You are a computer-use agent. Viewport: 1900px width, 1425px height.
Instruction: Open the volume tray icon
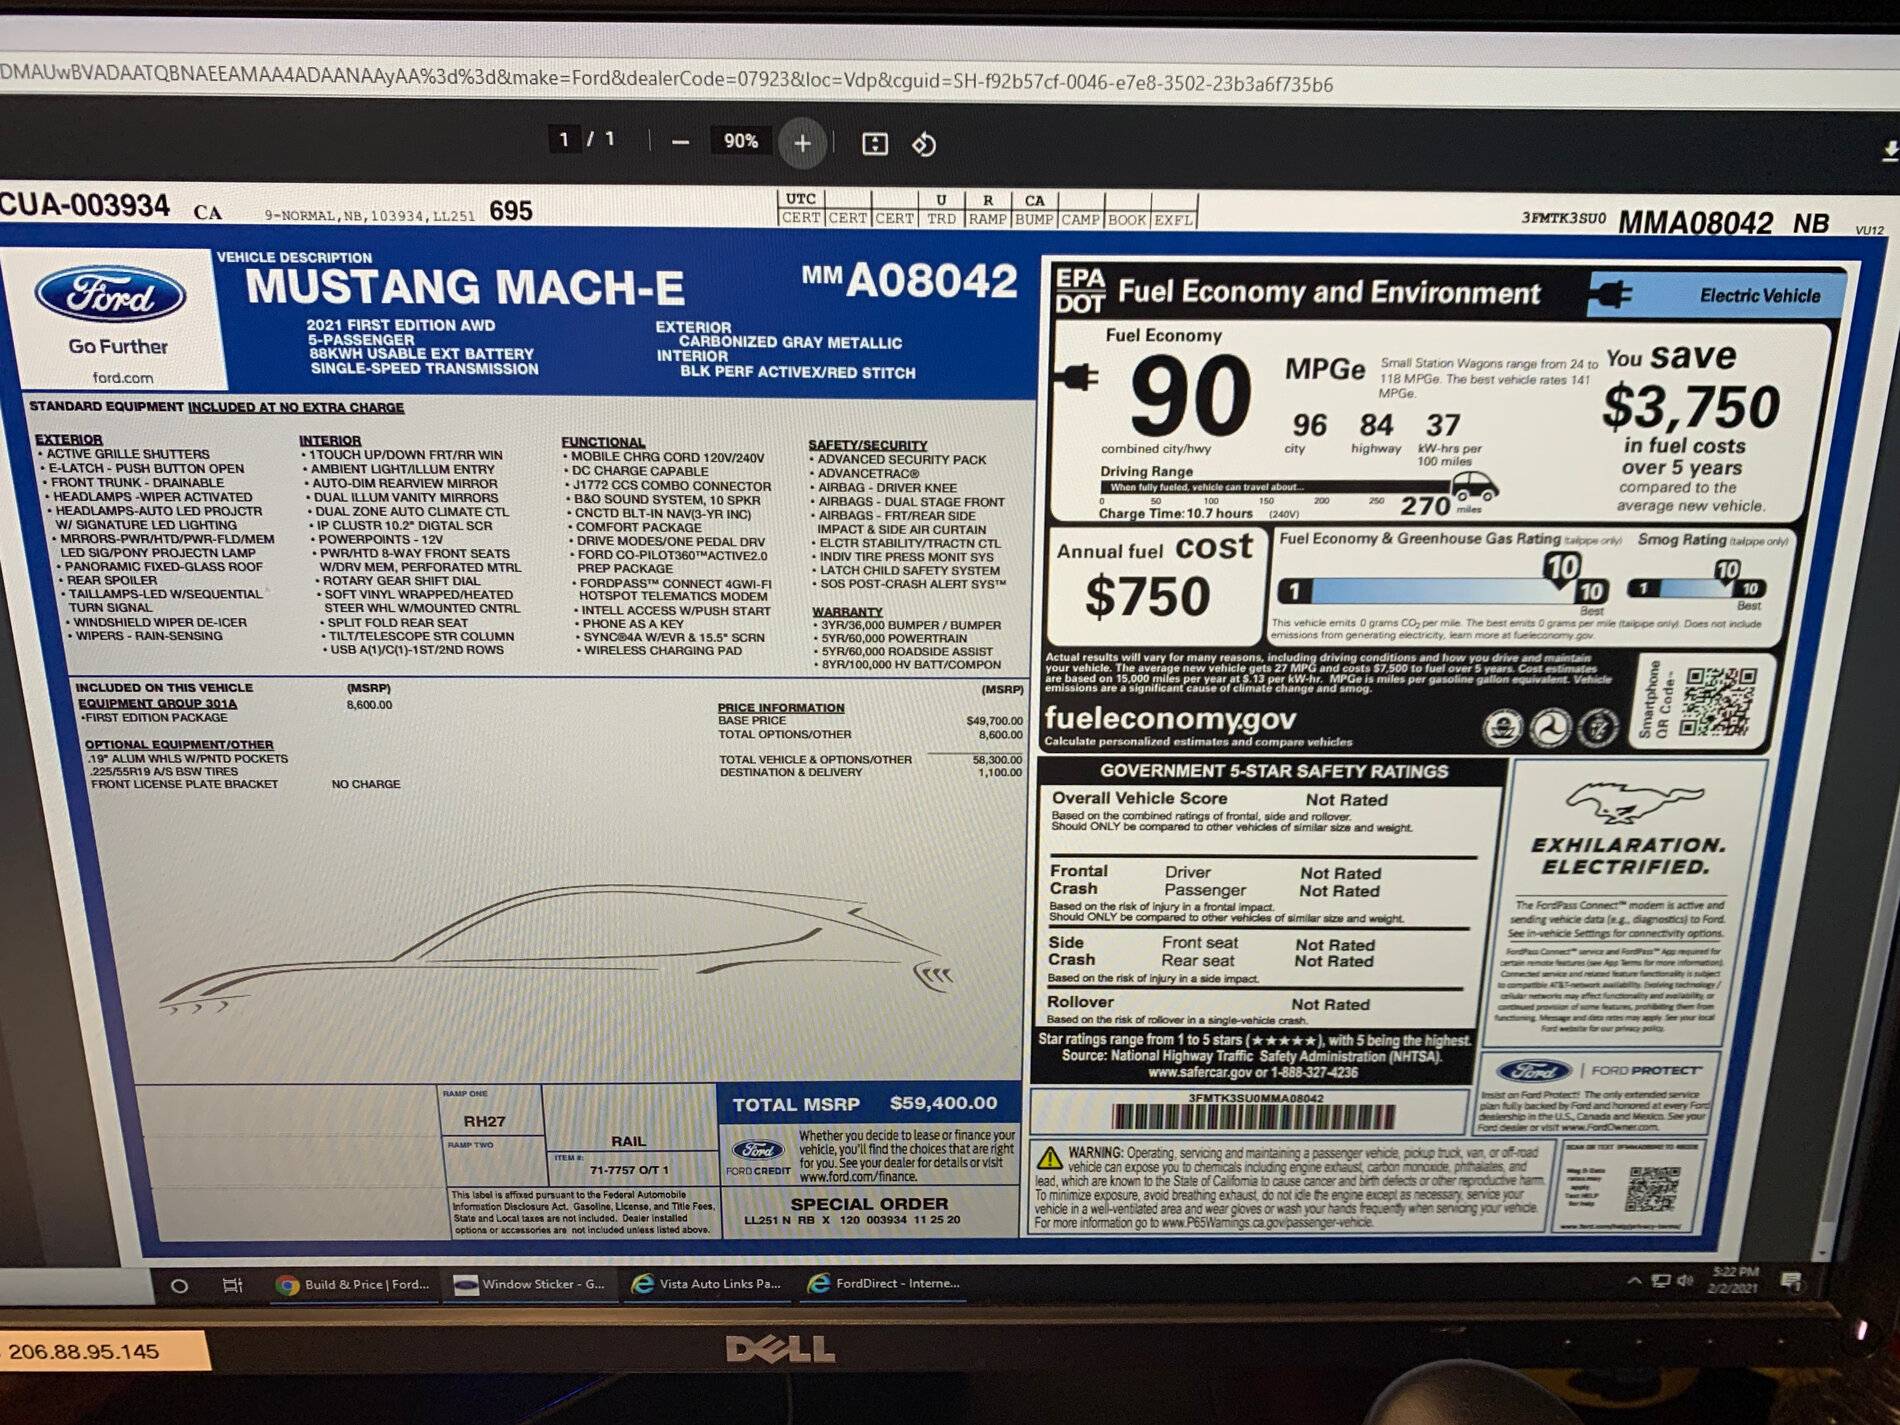[x=1686, y=1281]
